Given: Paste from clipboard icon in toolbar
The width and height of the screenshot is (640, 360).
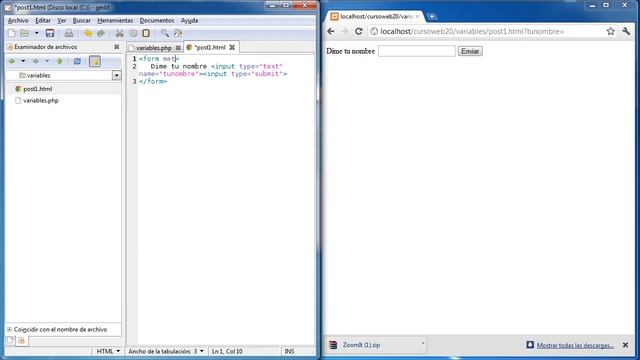Looking at the screenshot, I should [x=146, y=33].
